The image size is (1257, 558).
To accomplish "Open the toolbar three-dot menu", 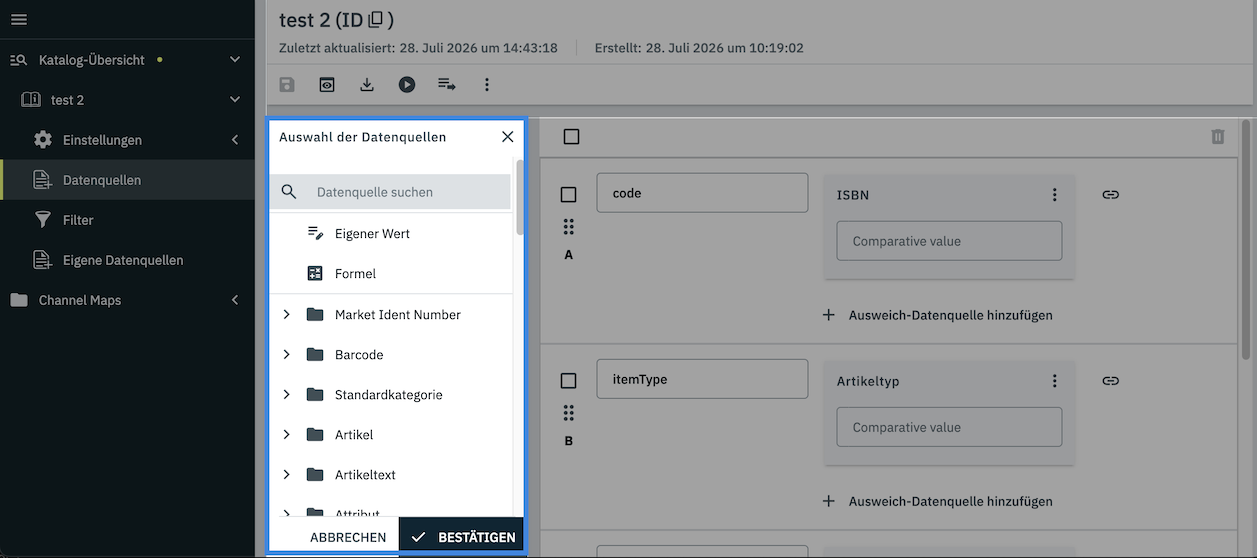I will [x=487, y=85].
